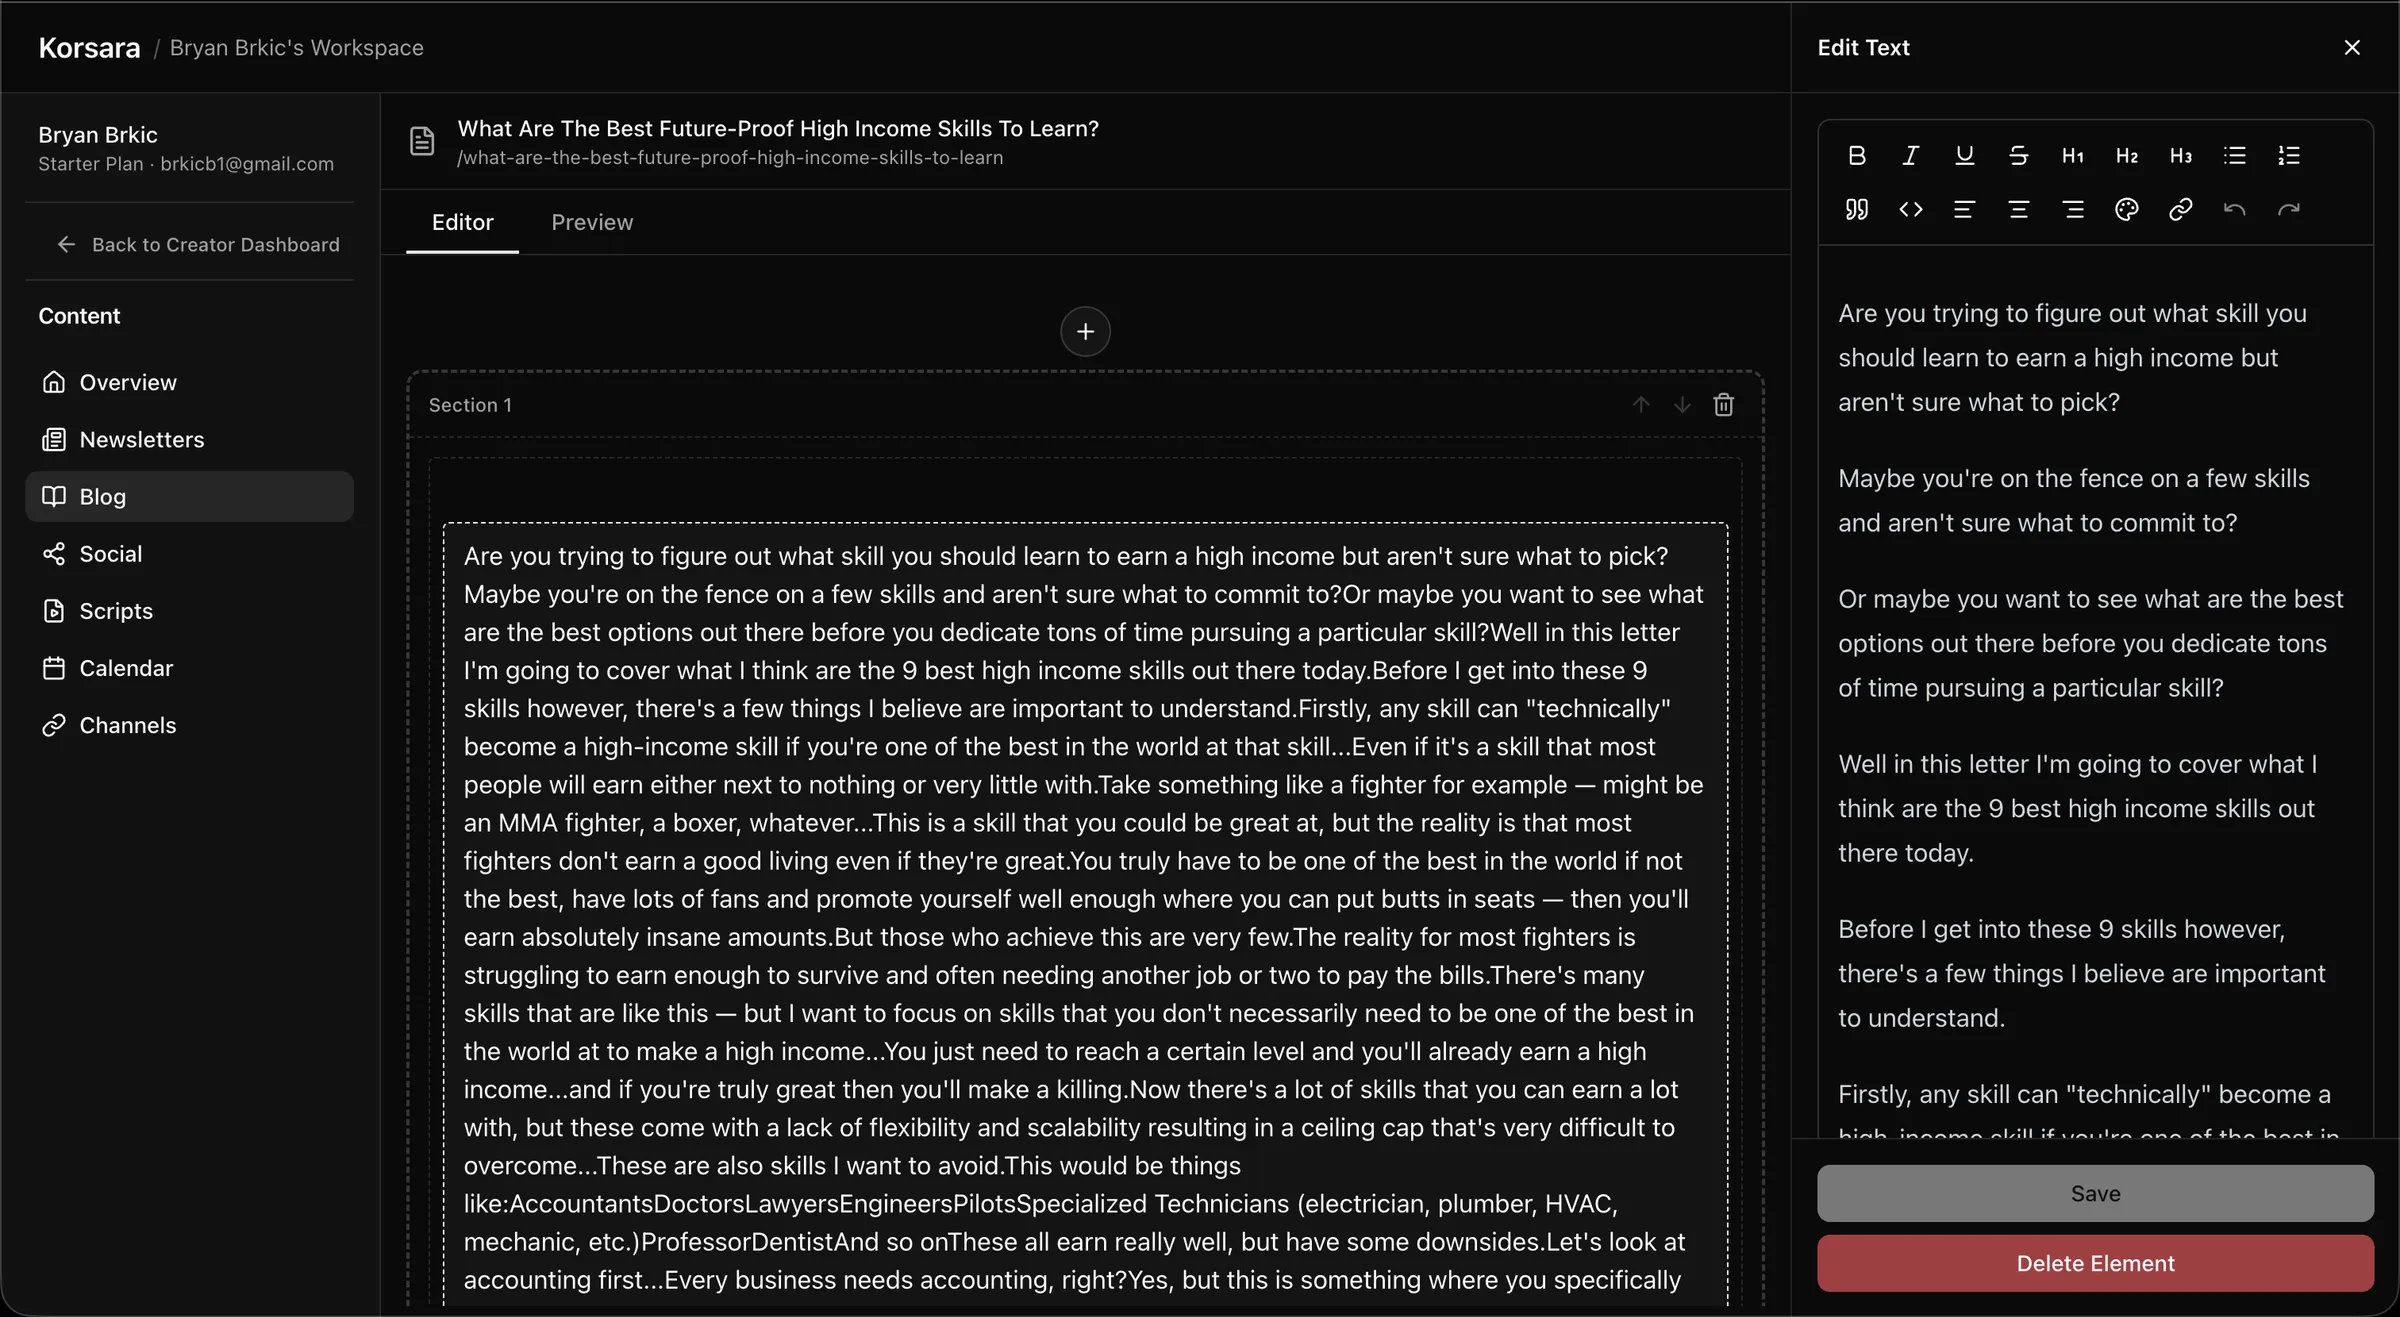Image resolution: width=2400 pixels, height=1317 pixels.
Task: Click the Starter Plan email line
Action: tap(186, 163)
